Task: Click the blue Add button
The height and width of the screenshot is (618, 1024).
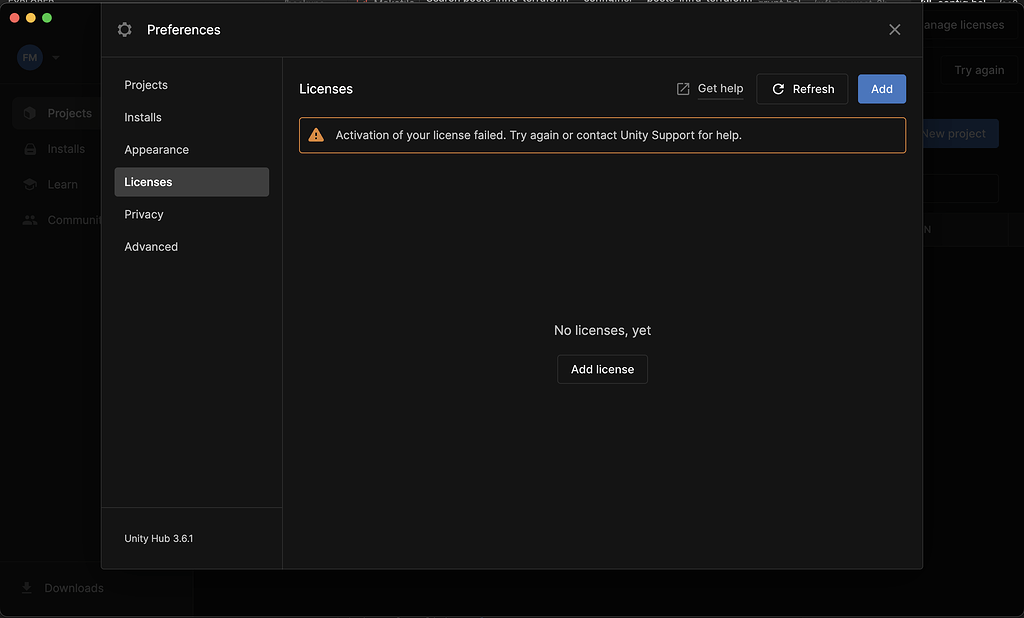Action: tap(882, 89)
